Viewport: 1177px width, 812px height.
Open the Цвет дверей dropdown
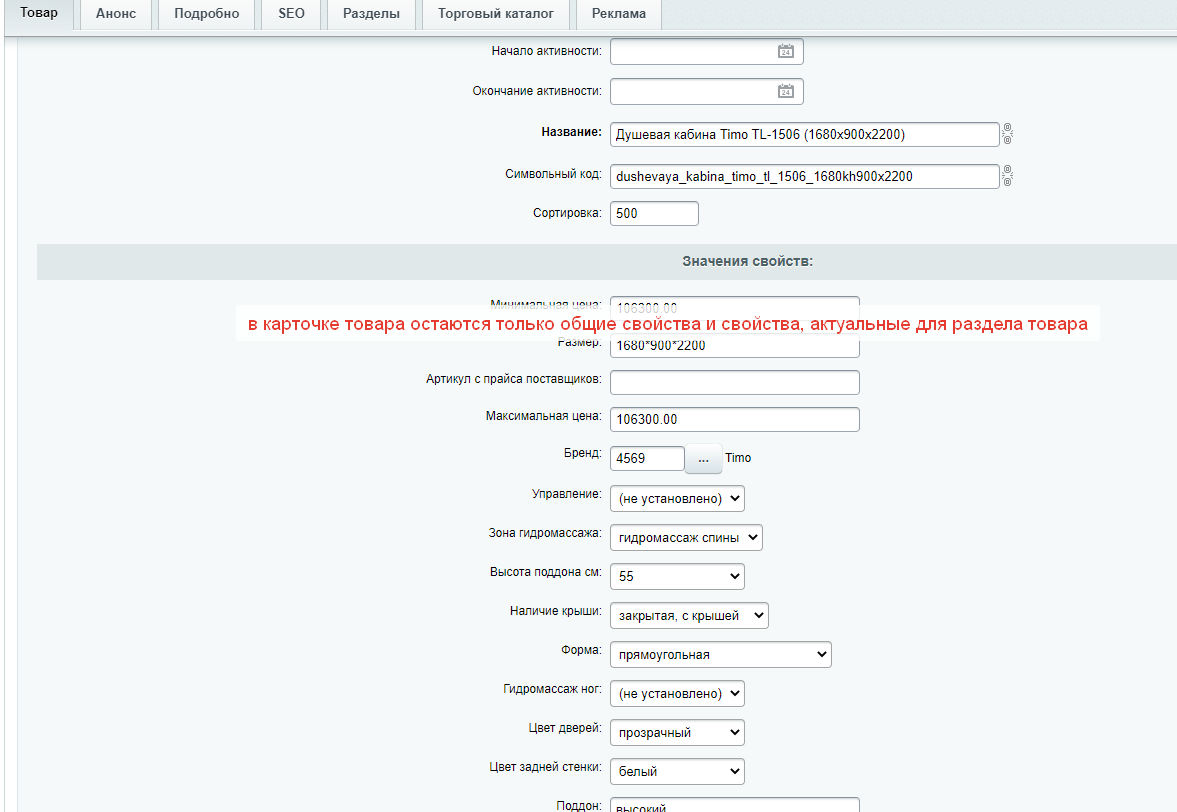click(677, 733)
